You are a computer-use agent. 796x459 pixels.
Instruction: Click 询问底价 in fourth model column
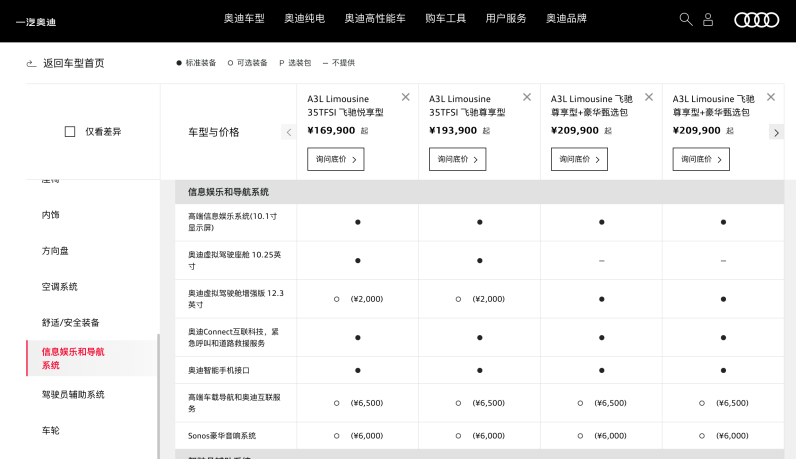[701, 159]
